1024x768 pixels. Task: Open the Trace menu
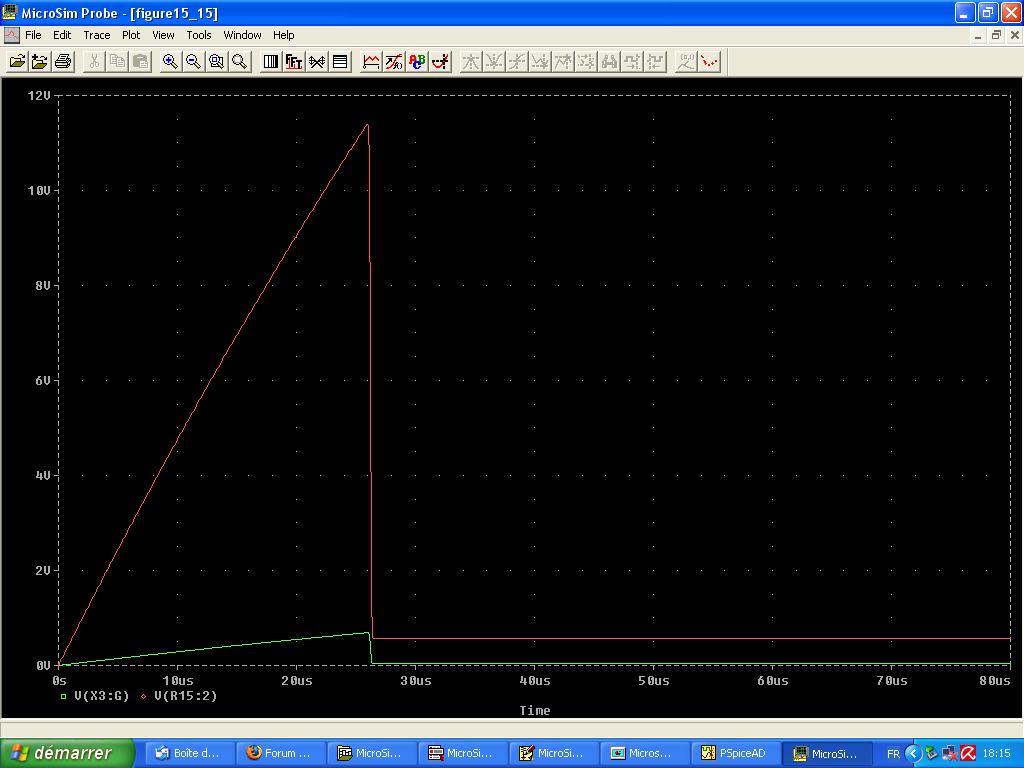point(97,35)
